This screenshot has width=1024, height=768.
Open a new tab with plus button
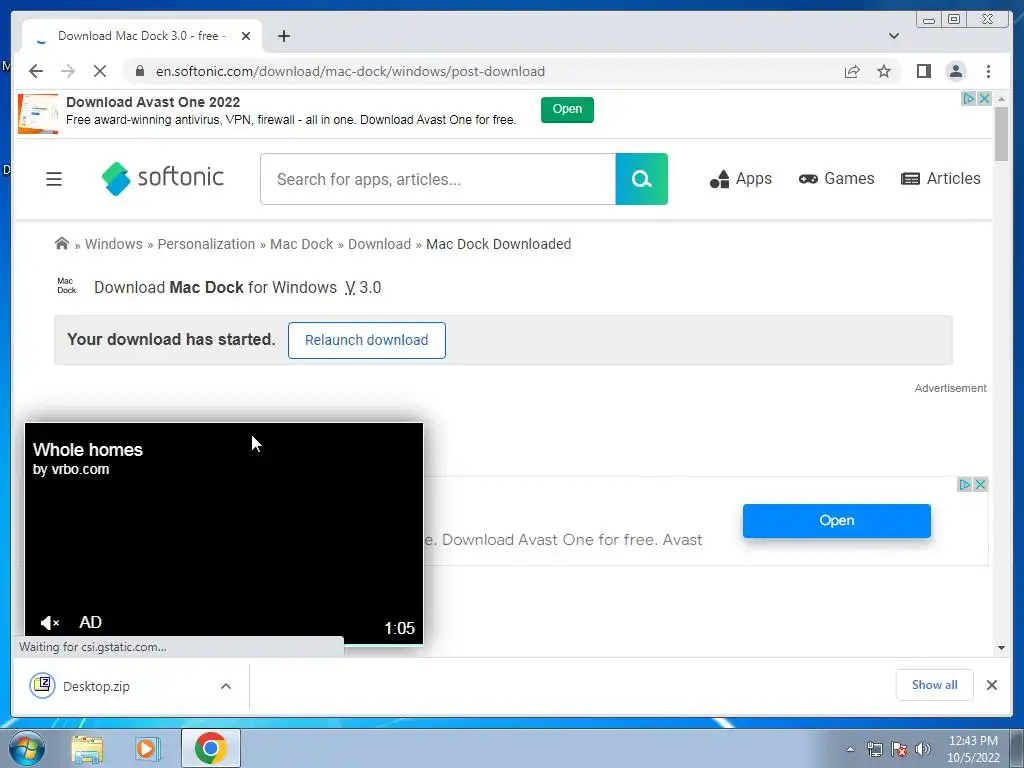coord(283,36)
